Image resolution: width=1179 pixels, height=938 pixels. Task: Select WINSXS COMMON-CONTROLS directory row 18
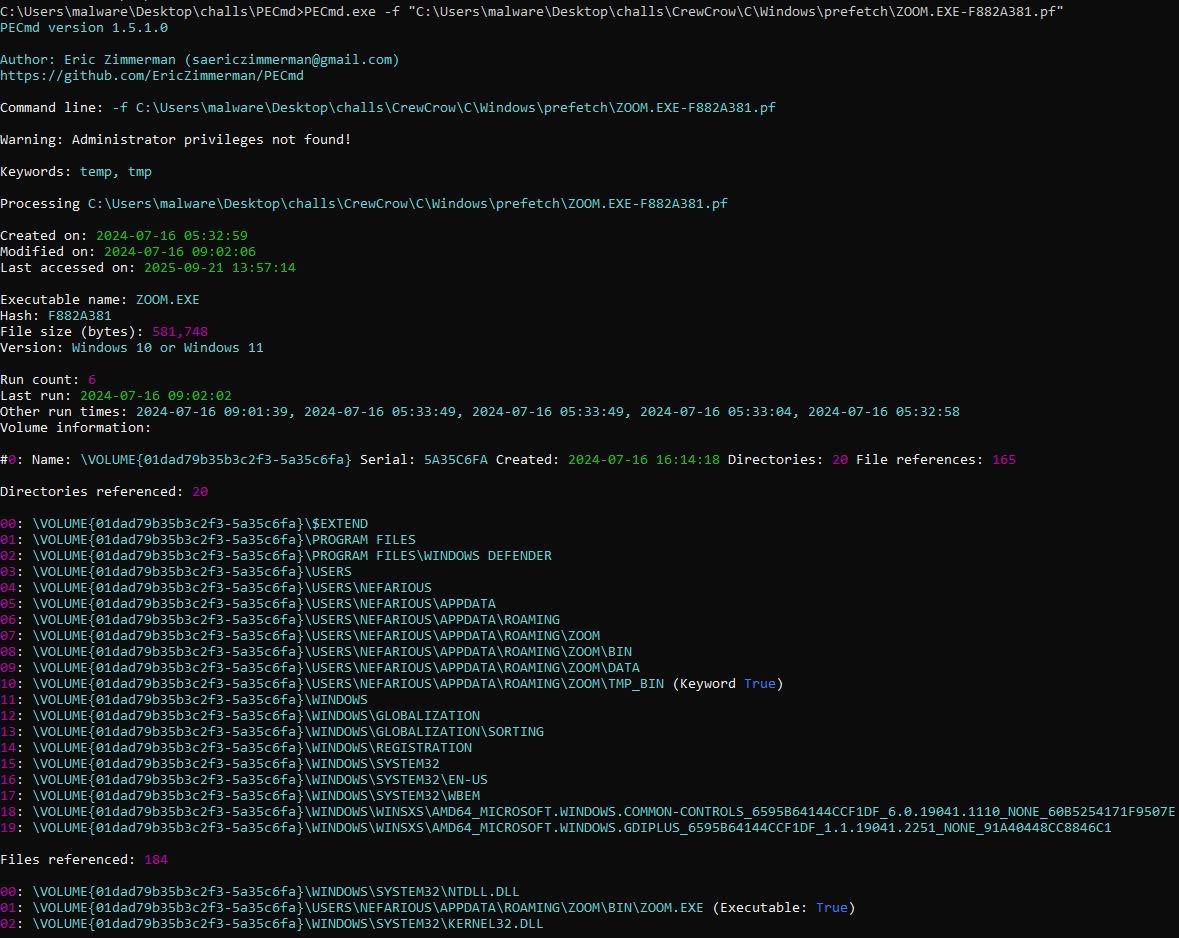pos(587,812)
